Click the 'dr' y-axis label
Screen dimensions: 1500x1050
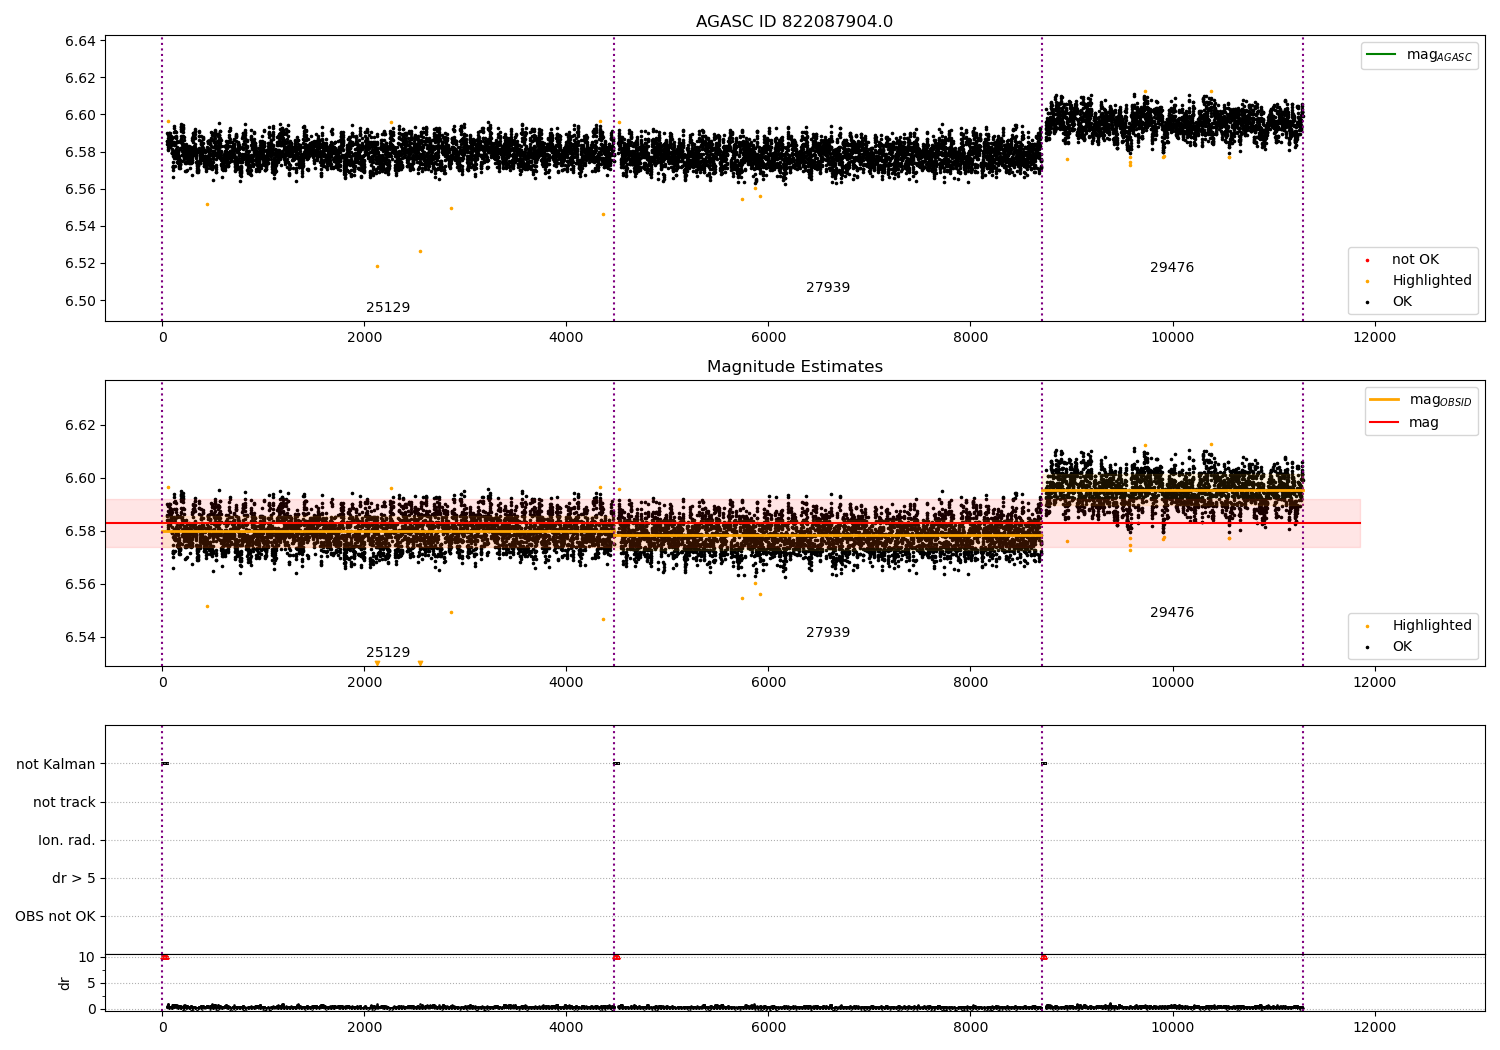tap(65, 983)
